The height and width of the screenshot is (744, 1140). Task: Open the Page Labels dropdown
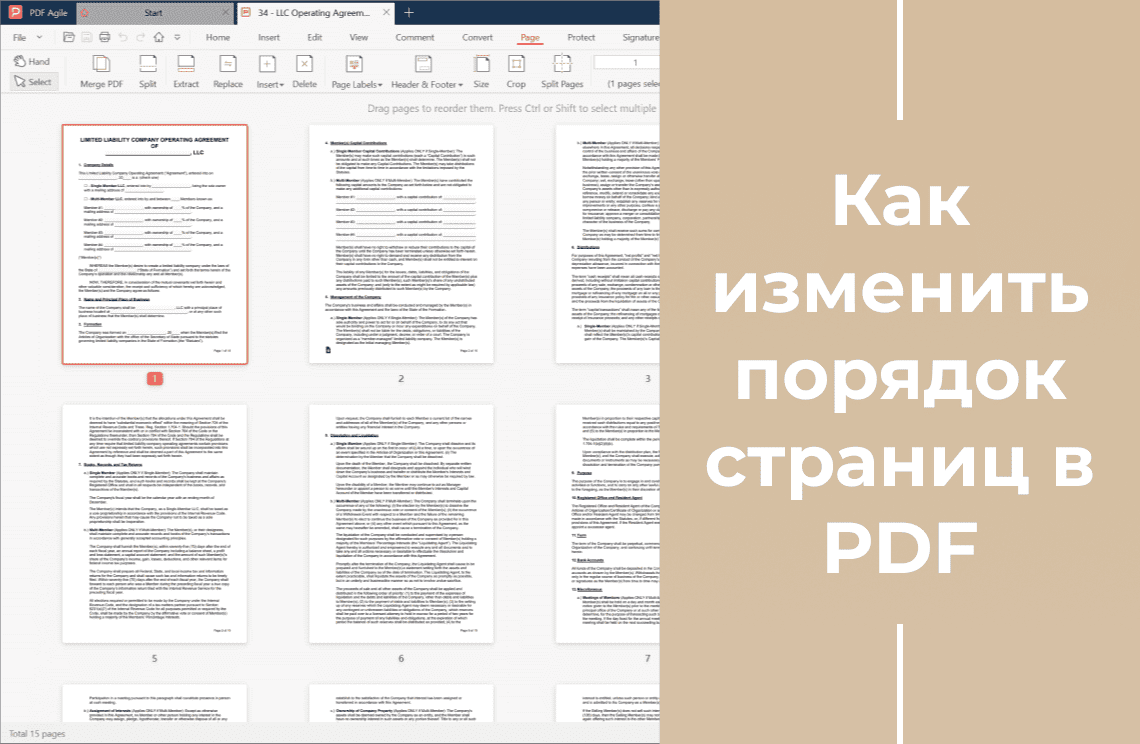[x=355, y=84]
